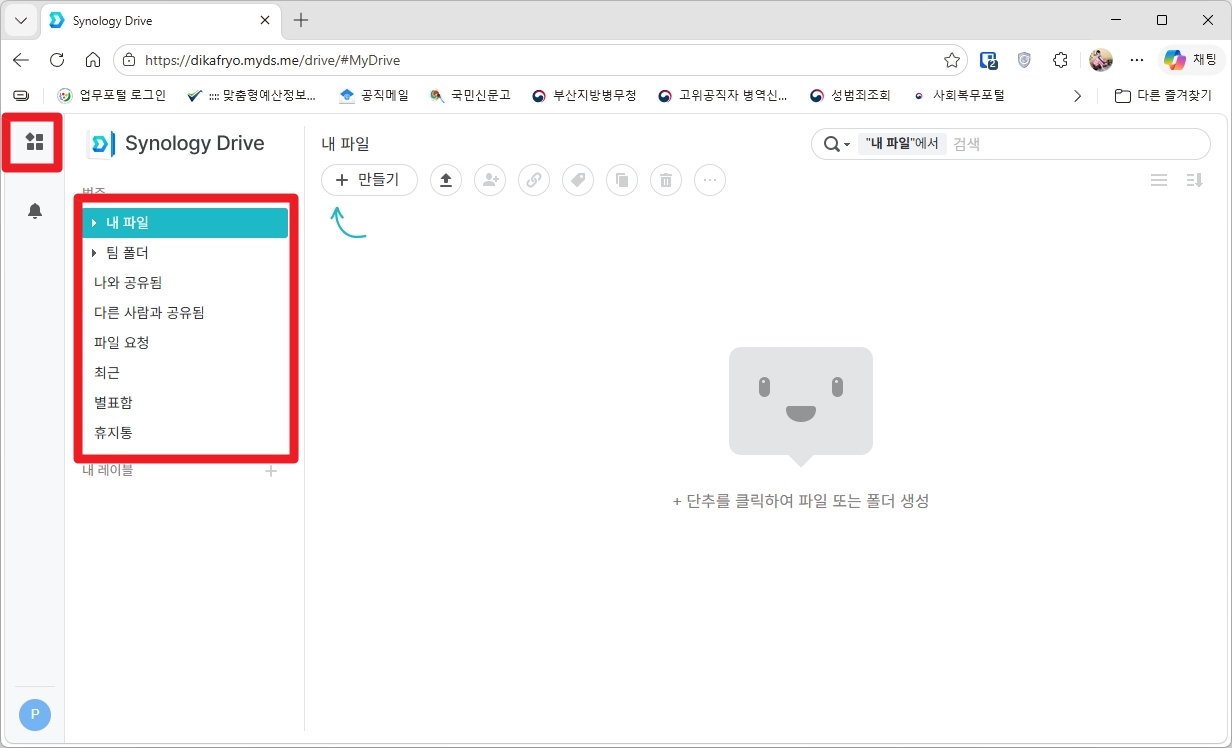Viewport: 1232px width, 748px height.
Task: Toggle the sort order control
Action: click(x=1194, y=180)
